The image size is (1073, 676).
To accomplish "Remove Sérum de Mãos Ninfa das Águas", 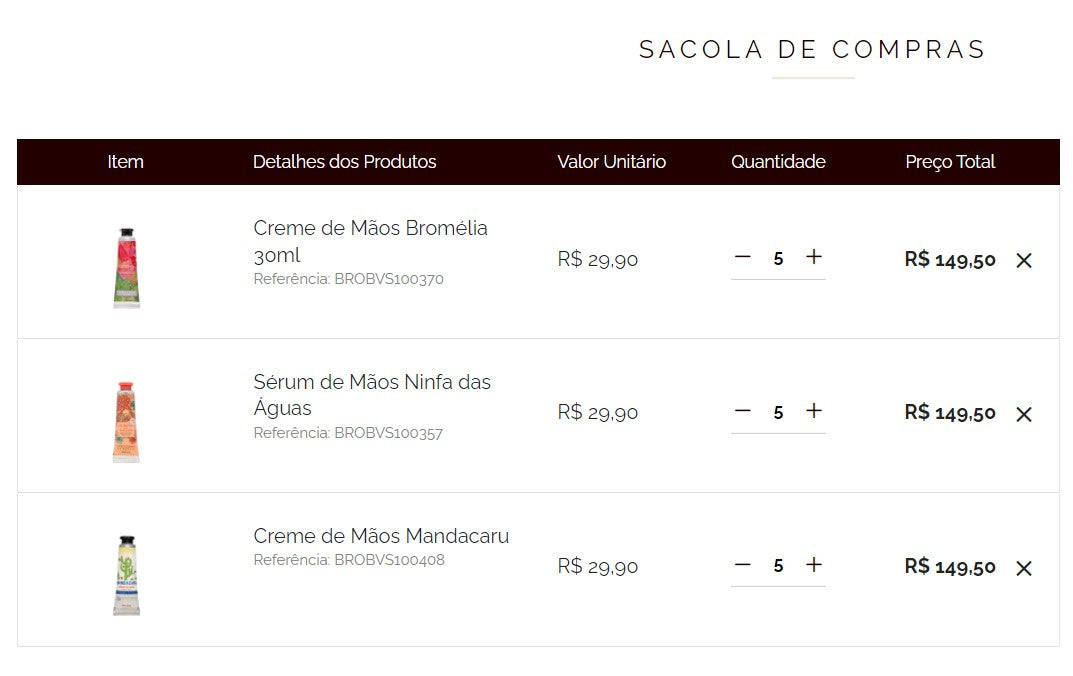I will pos(1024,414).
